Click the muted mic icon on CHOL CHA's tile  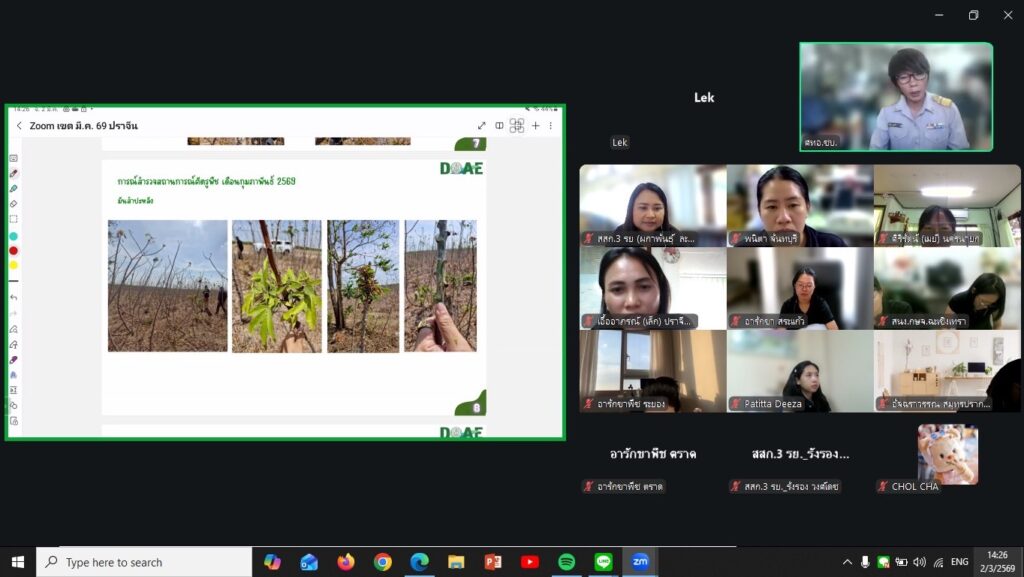pos(883,487)
